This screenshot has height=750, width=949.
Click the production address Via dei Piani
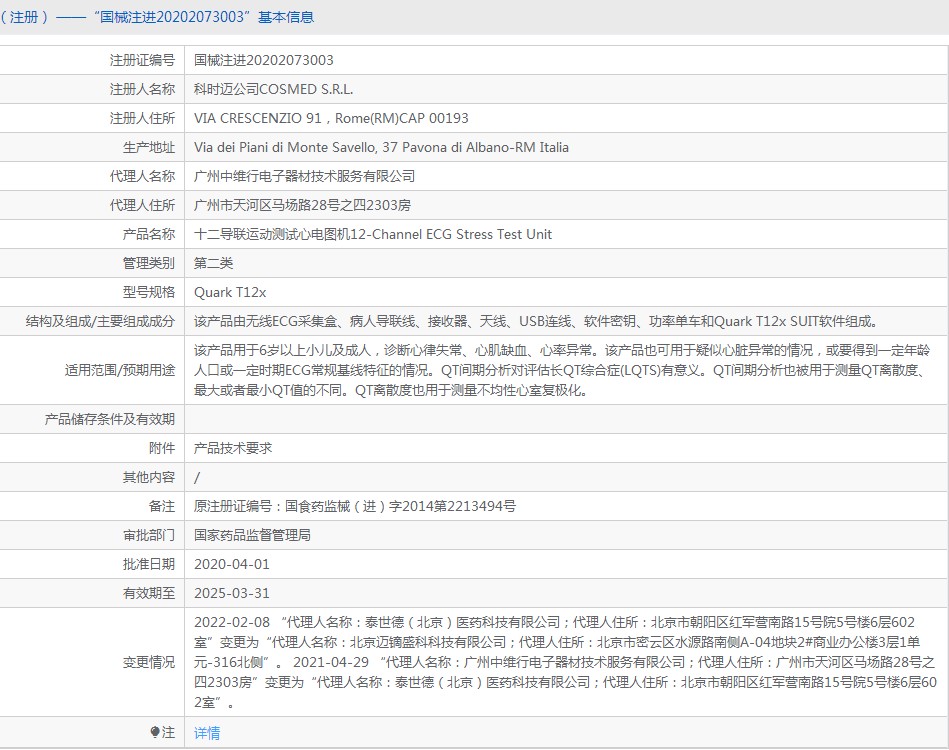coord(381,147)
